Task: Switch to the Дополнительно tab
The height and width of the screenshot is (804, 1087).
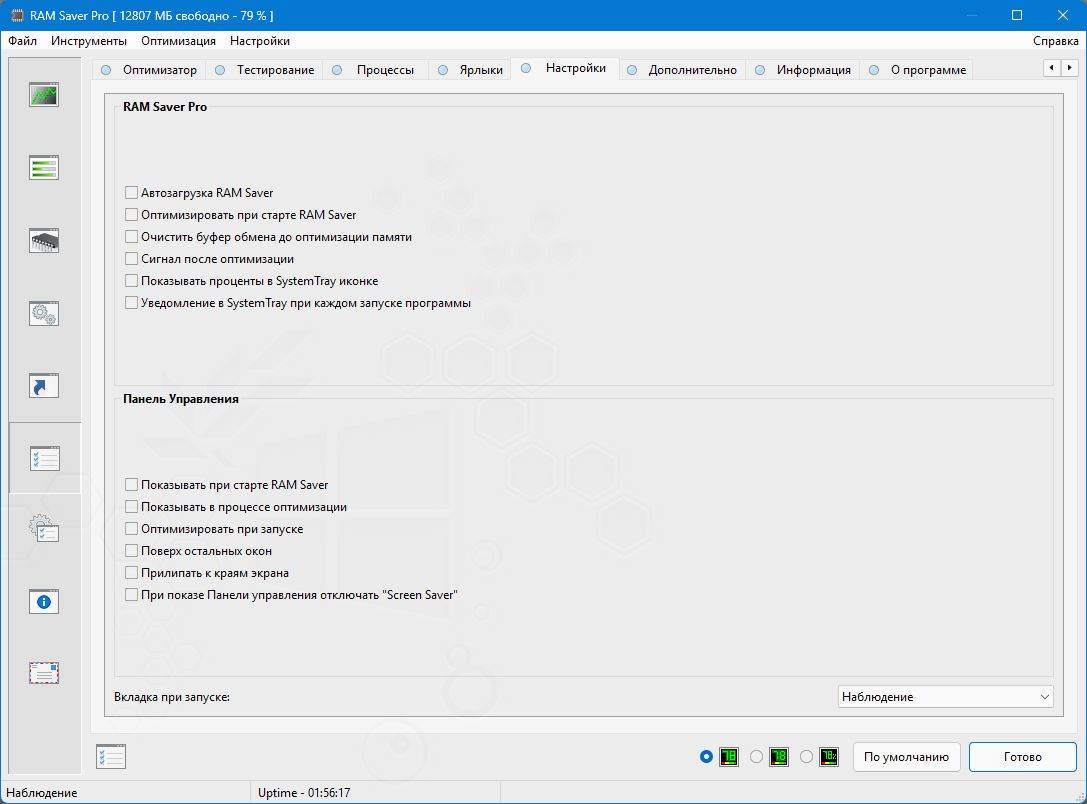Action: tap(682, 70)
